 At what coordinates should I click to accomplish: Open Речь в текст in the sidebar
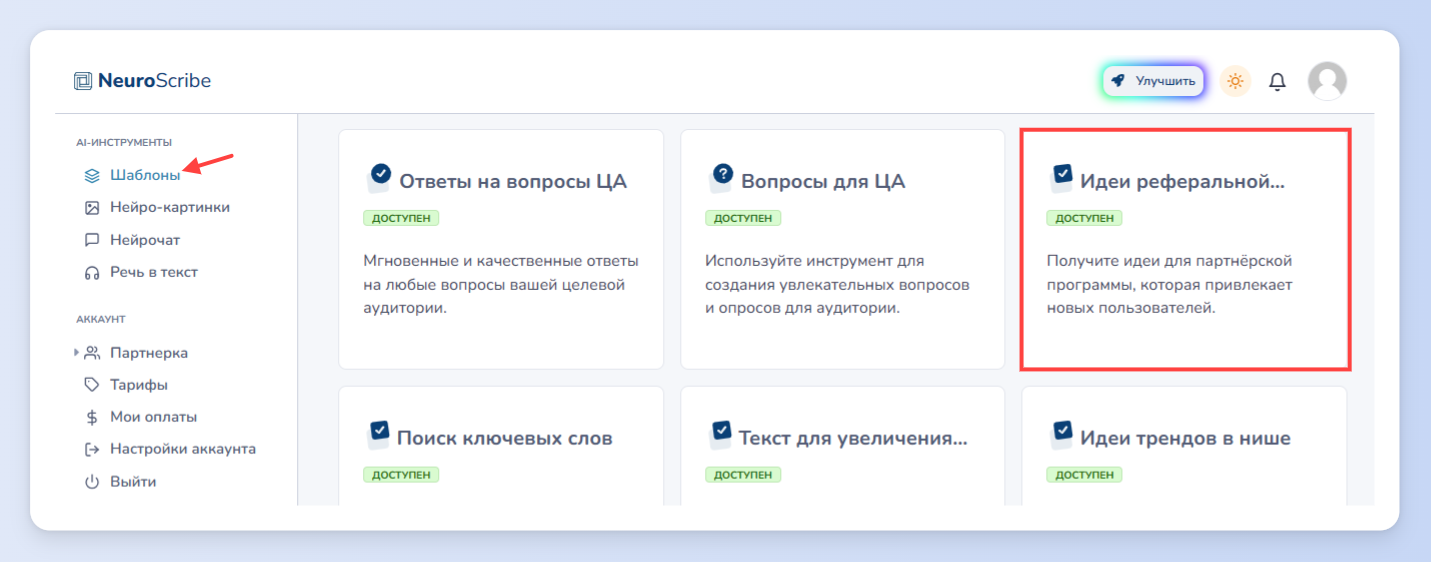point(154,272)
